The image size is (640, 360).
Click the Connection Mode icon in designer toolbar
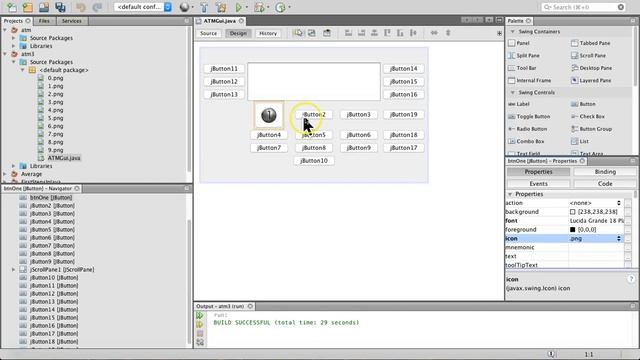tap(312, 33)
